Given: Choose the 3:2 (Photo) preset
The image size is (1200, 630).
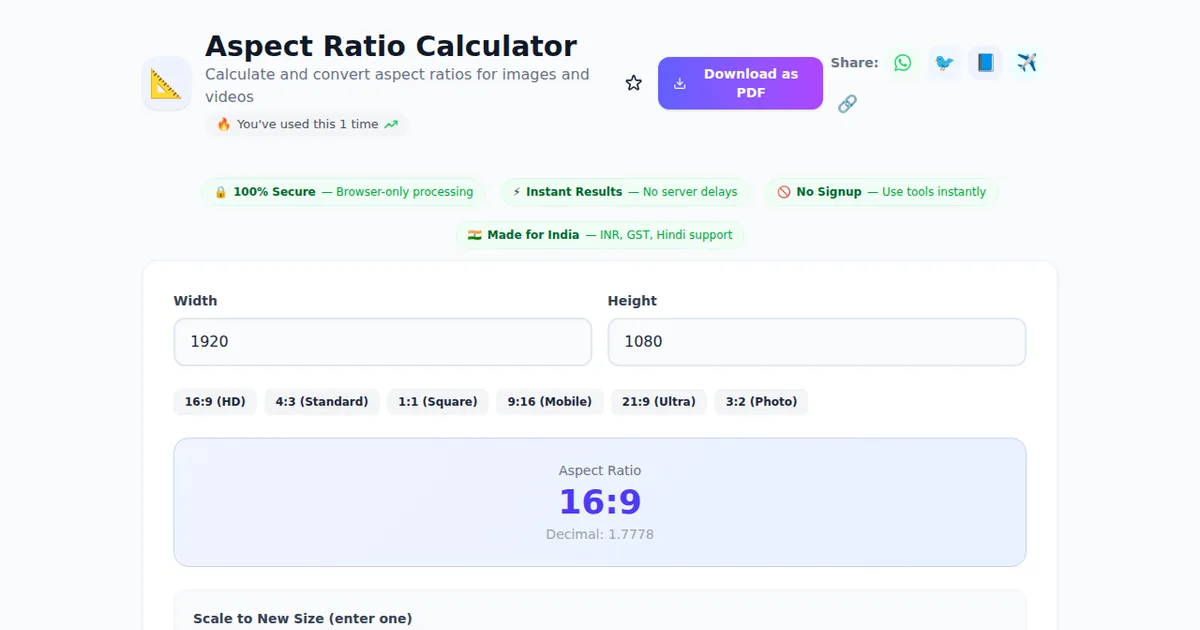Looking at the screenshot, I should 761,402.
